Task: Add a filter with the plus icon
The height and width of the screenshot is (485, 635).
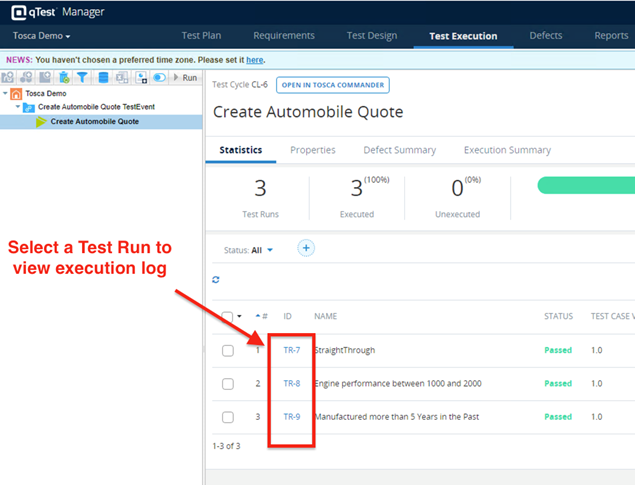Action: [x=306, y=248]
